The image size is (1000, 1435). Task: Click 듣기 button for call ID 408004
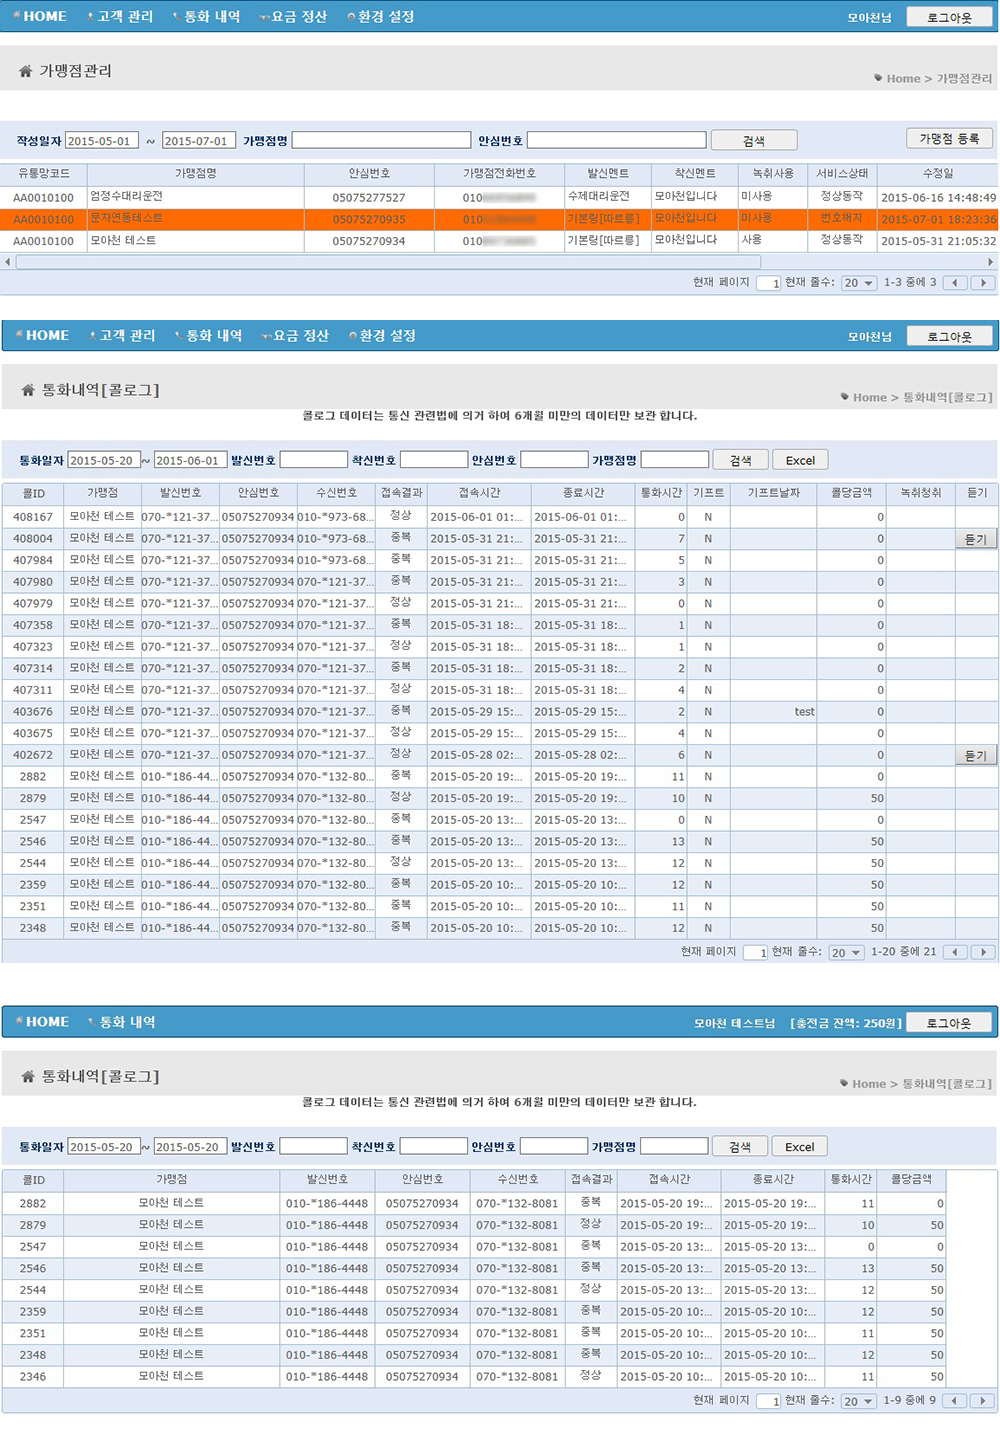[975, 539]
